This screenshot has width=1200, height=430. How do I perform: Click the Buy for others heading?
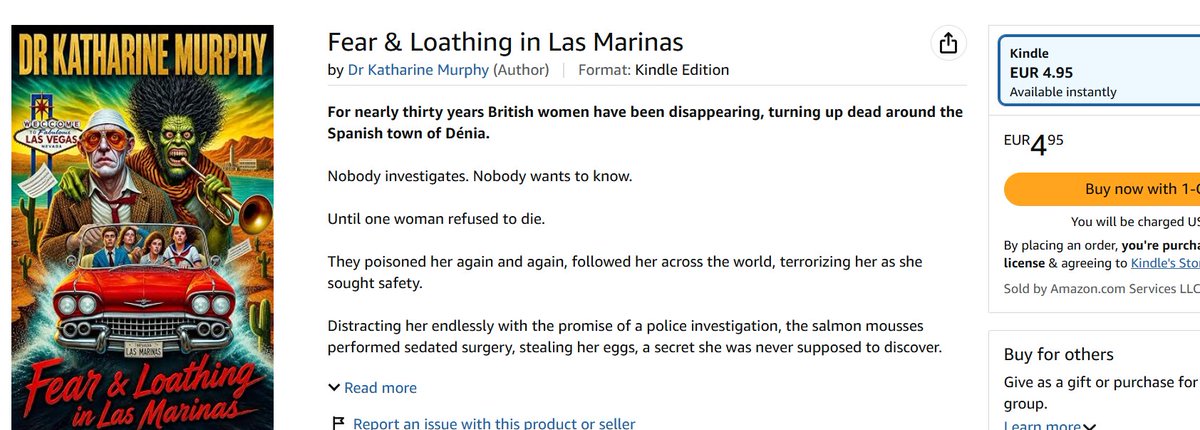pyautogui.click(x=1058, y=354)
